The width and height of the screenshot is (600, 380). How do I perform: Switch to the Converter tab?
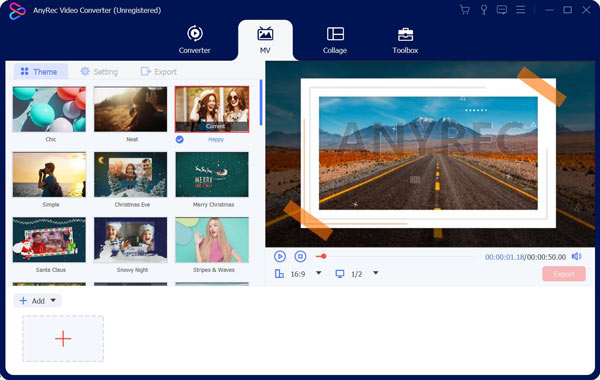[x=194, y=40]
